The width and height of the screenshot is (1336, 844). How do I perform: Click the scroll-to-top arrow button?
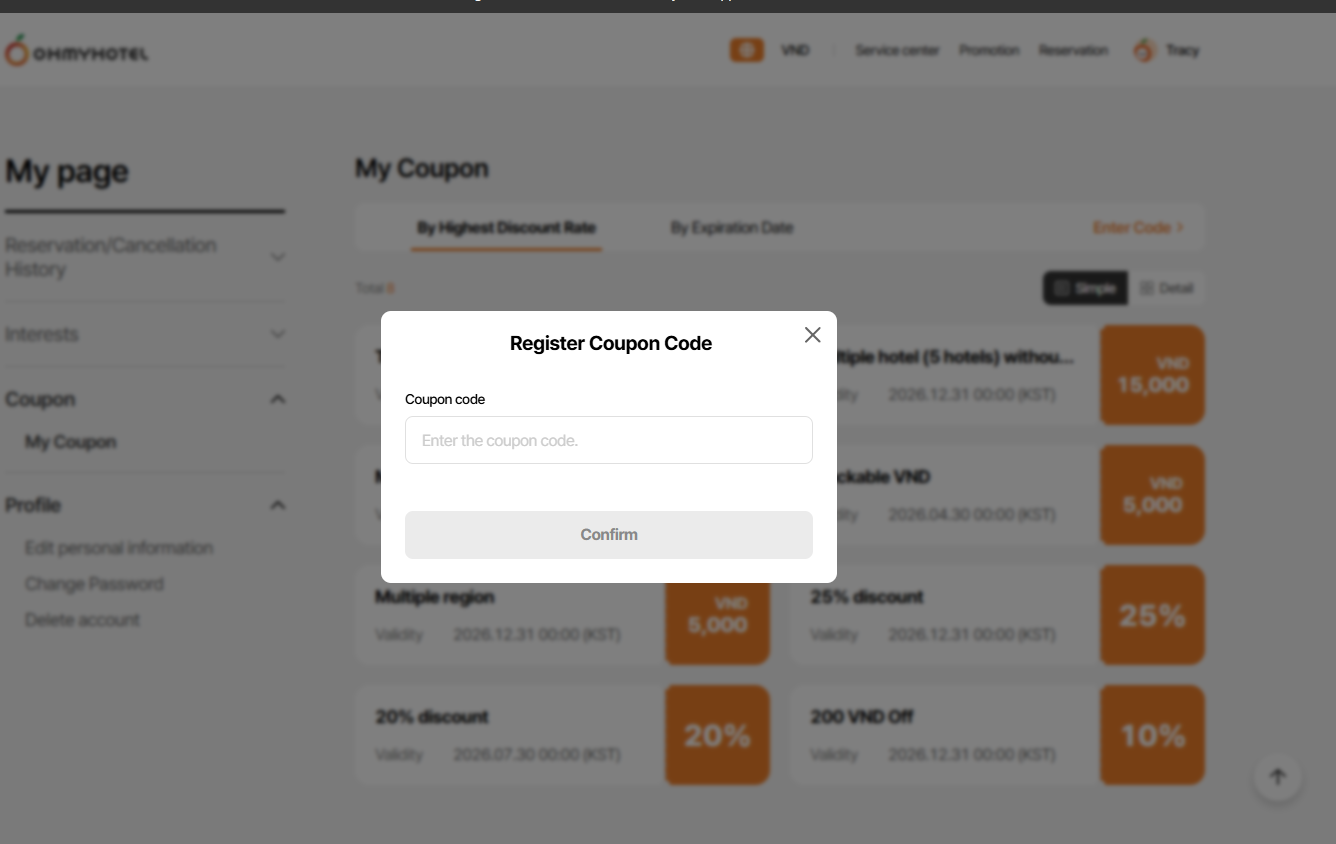[1277, 777]
